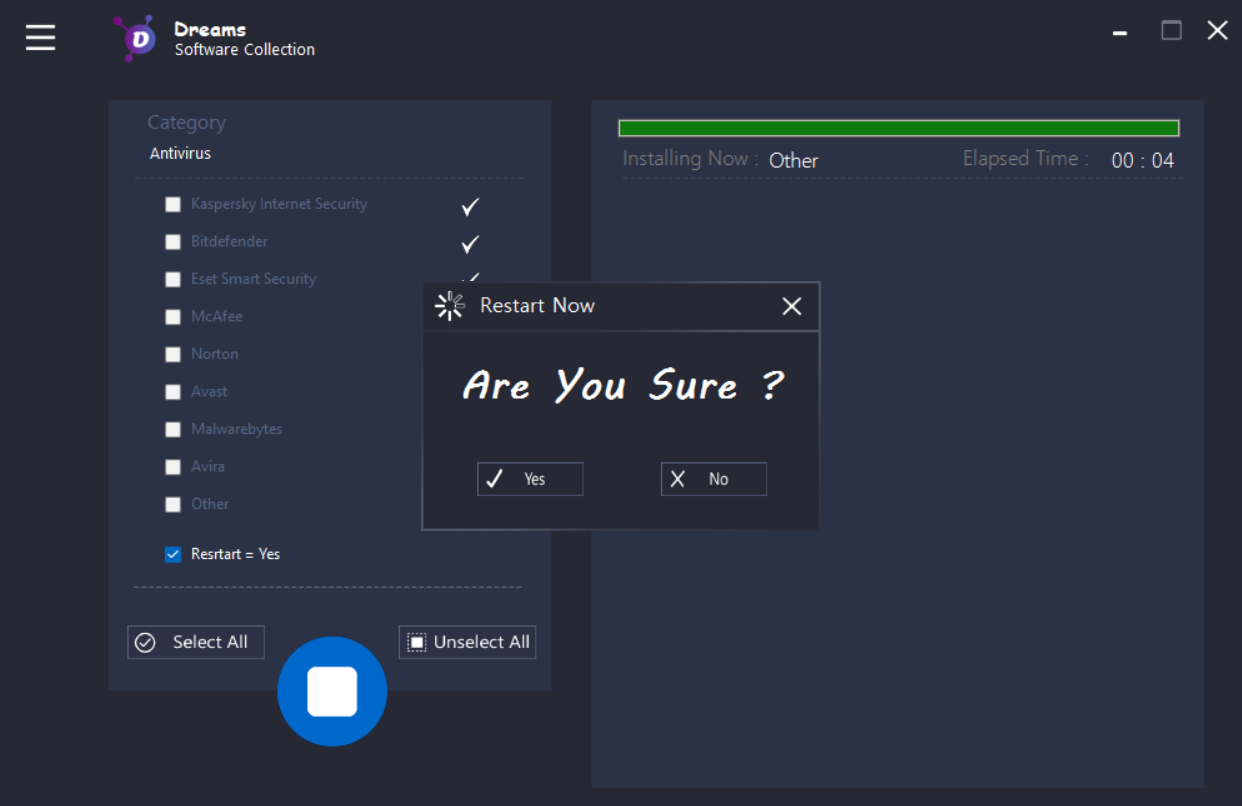1242x806 pixels.
Task: Maximize the Dreams application window
Action: pyautogui.click(x=1171, y=31)
